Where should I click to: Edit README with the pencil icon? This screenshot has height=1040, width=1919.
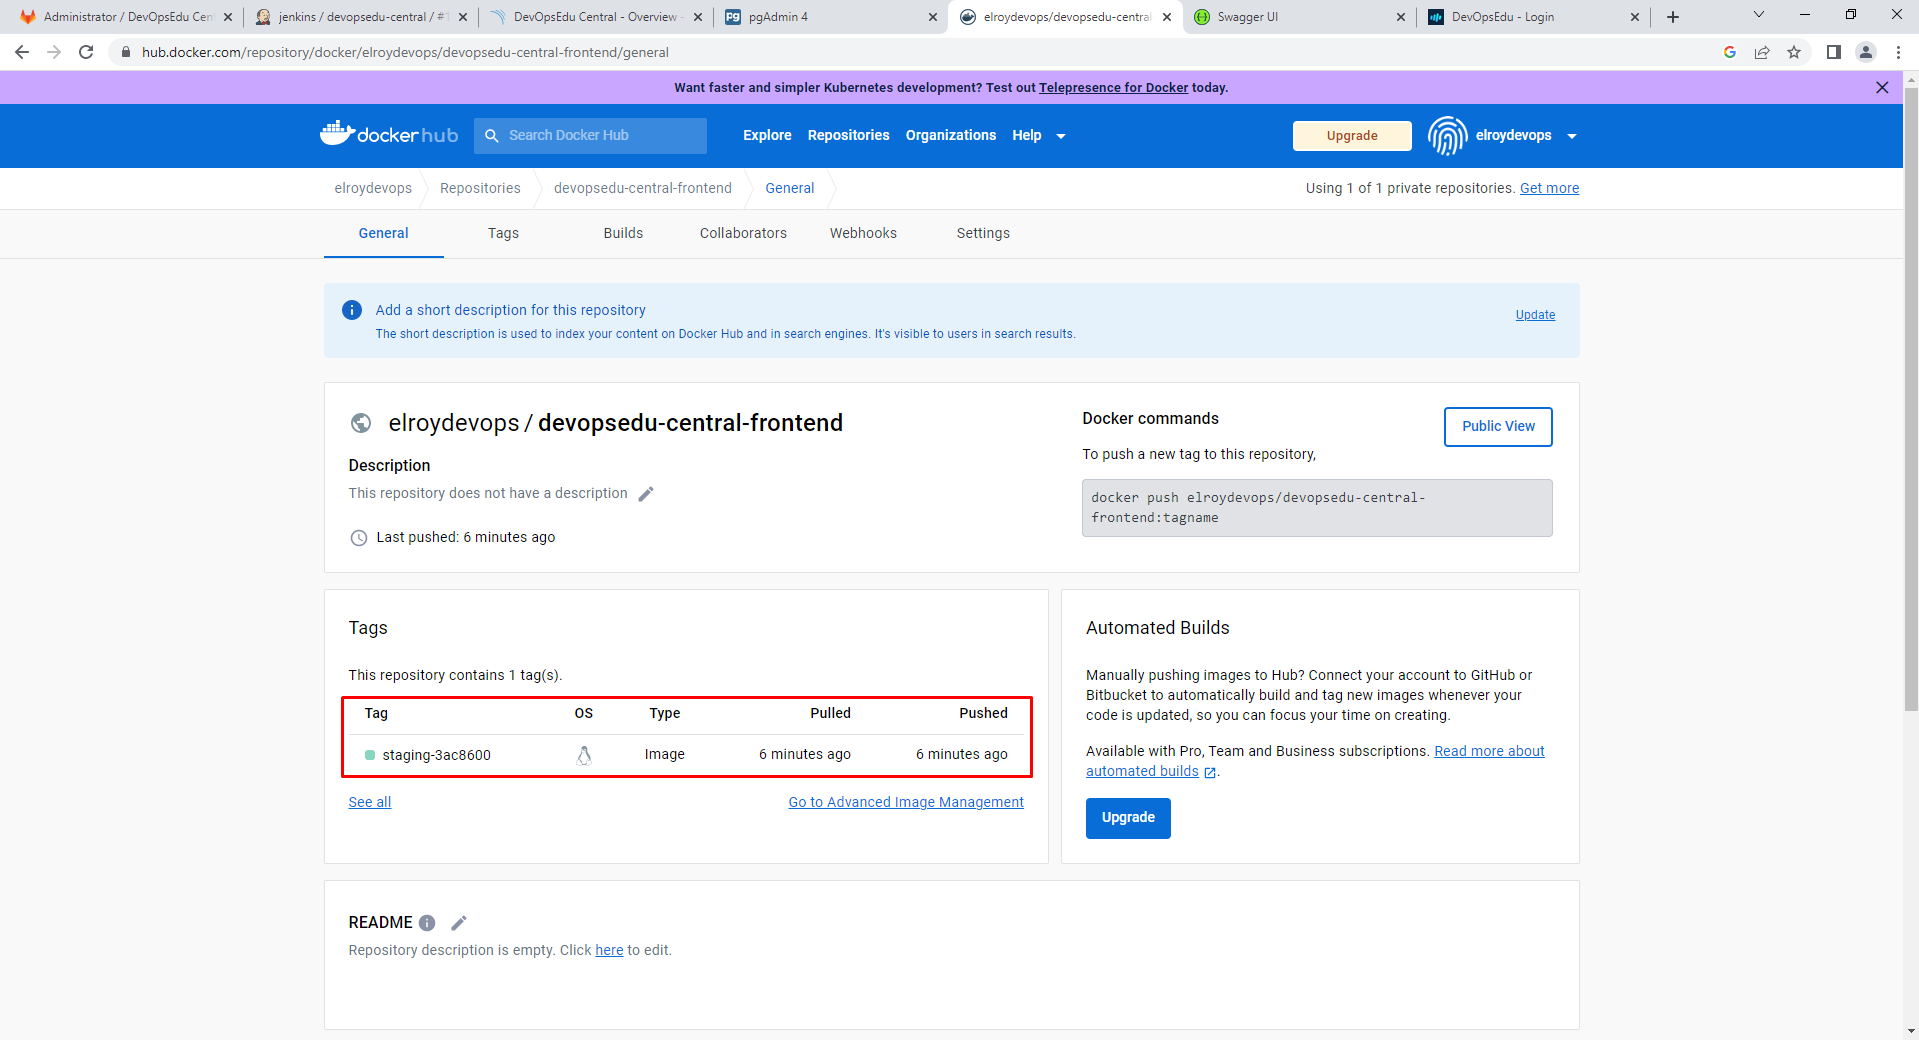pyautogui.click(x=459, y=923)
